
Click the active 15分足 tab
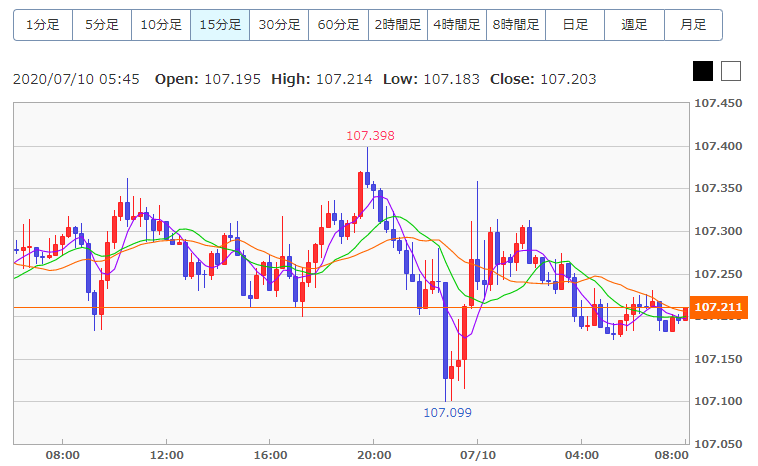(x=220, y=25)
